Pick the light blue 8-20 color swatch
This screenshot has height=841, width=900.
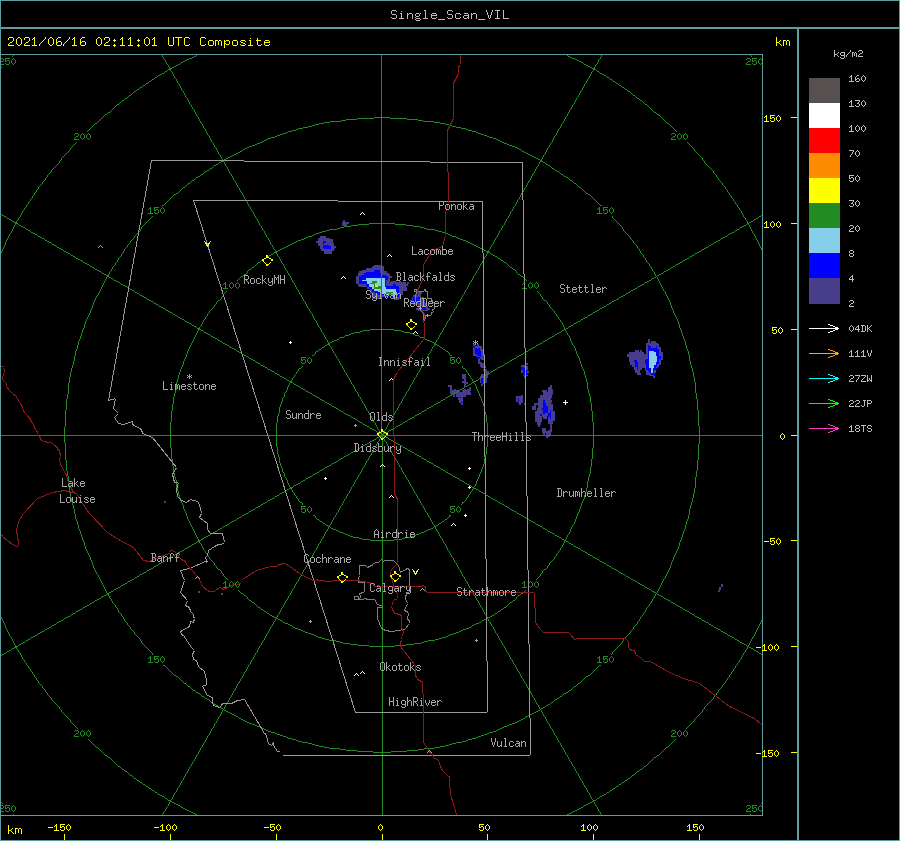pyautogui.click(x=824, y=241)
